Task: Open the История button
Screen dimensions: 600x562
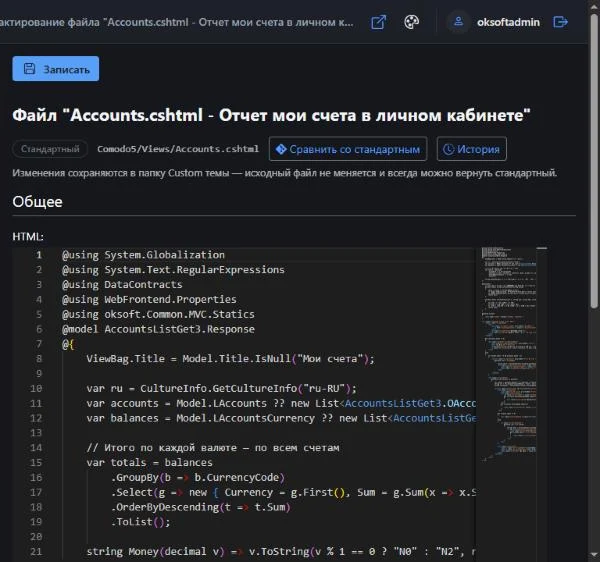Action: click(471, 149)
